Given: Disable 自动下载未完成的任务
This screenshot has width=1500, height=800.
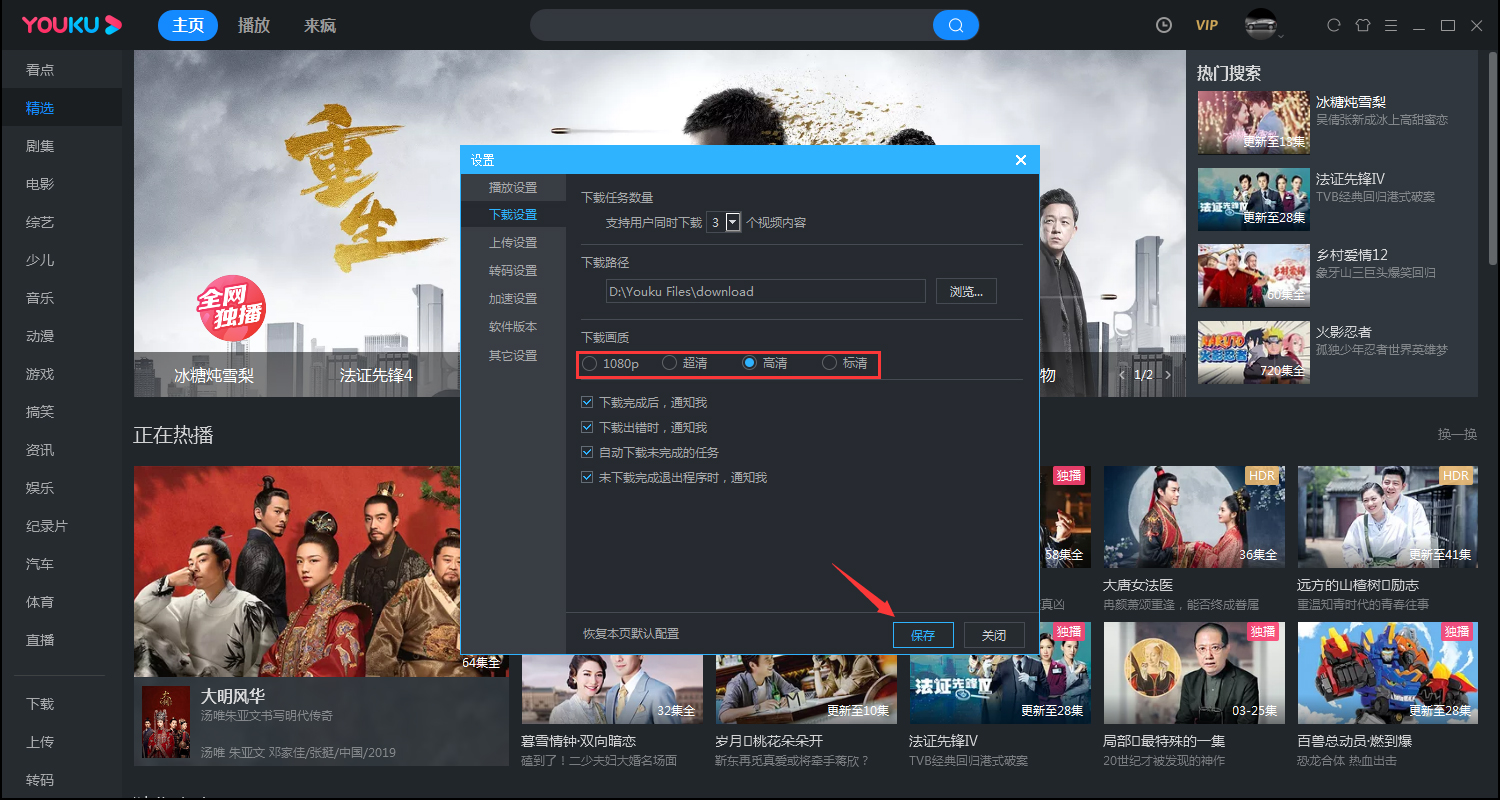Looking at the screenshot, I should coord(586,452).
